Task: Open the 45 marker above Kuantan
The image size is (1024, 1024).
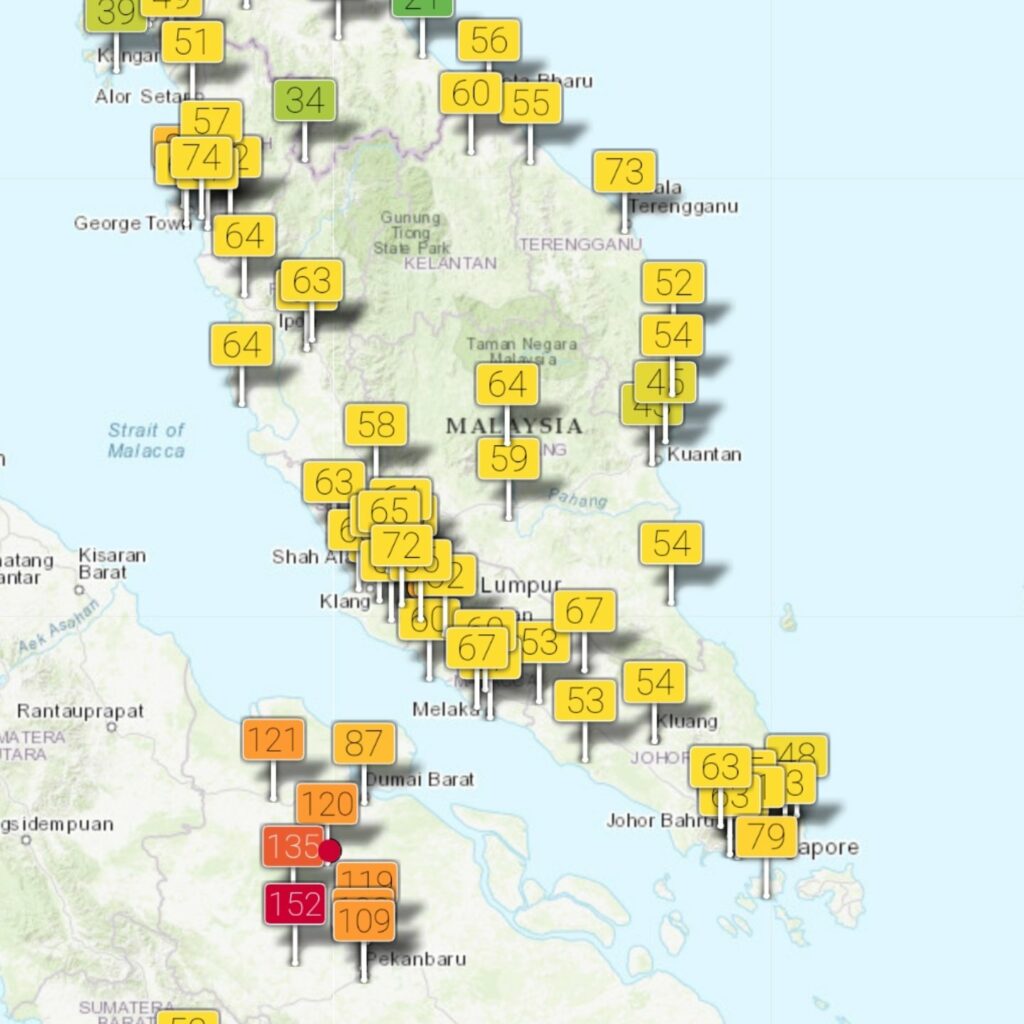Action: [x=665, y=383]
